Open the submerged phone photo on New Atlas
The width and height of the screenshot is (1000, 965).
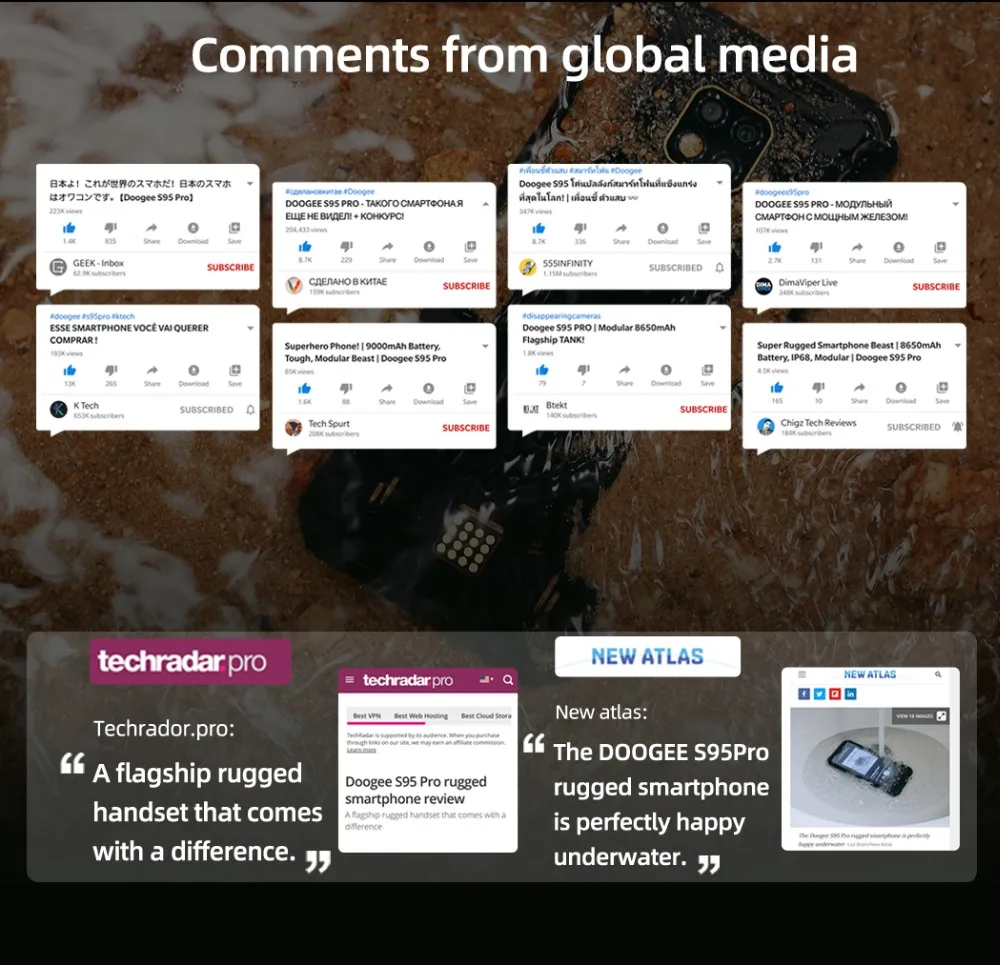tap(869, 767)
